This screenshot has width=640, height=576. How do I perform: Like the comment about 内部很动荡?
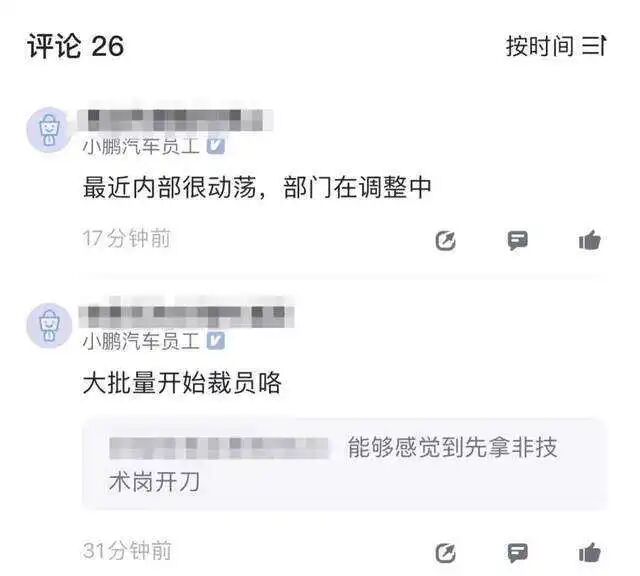click(x=590, y=240)
